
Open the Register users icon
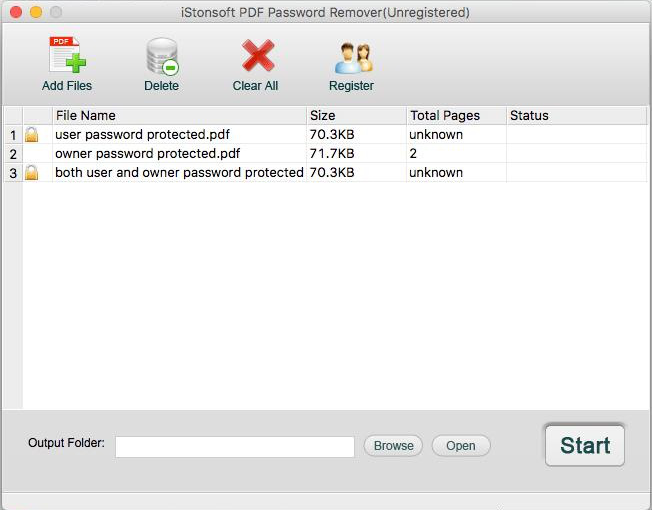(351, 57)
